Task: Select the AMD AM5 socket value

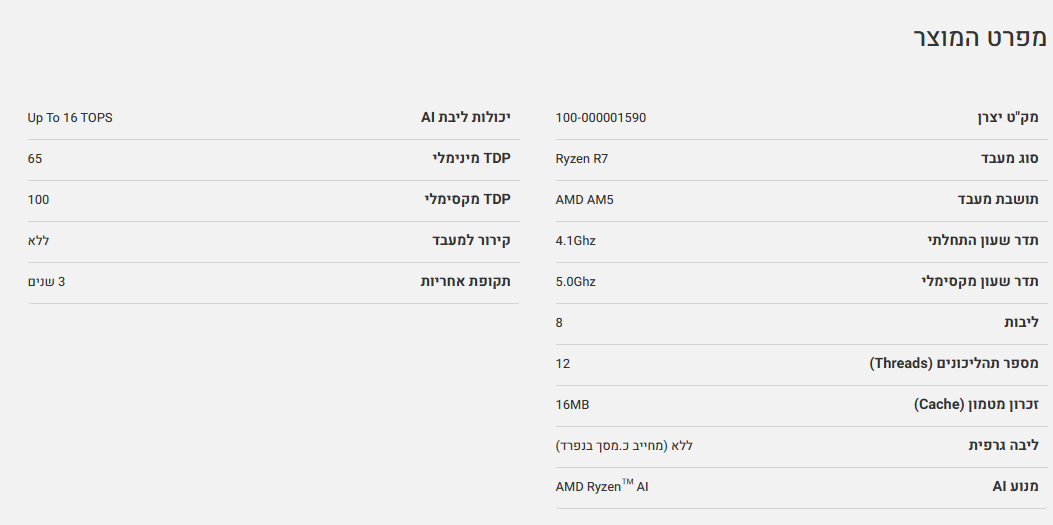Action: tap(584, 200)
